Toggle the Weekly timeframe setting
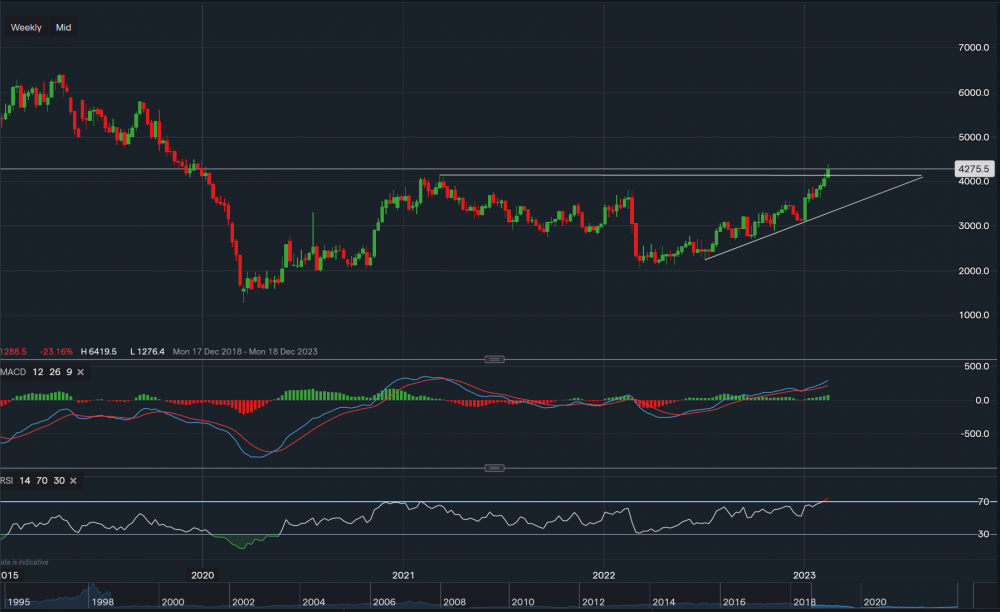The height and width of the screenshot is (612, 1000). 25,27
